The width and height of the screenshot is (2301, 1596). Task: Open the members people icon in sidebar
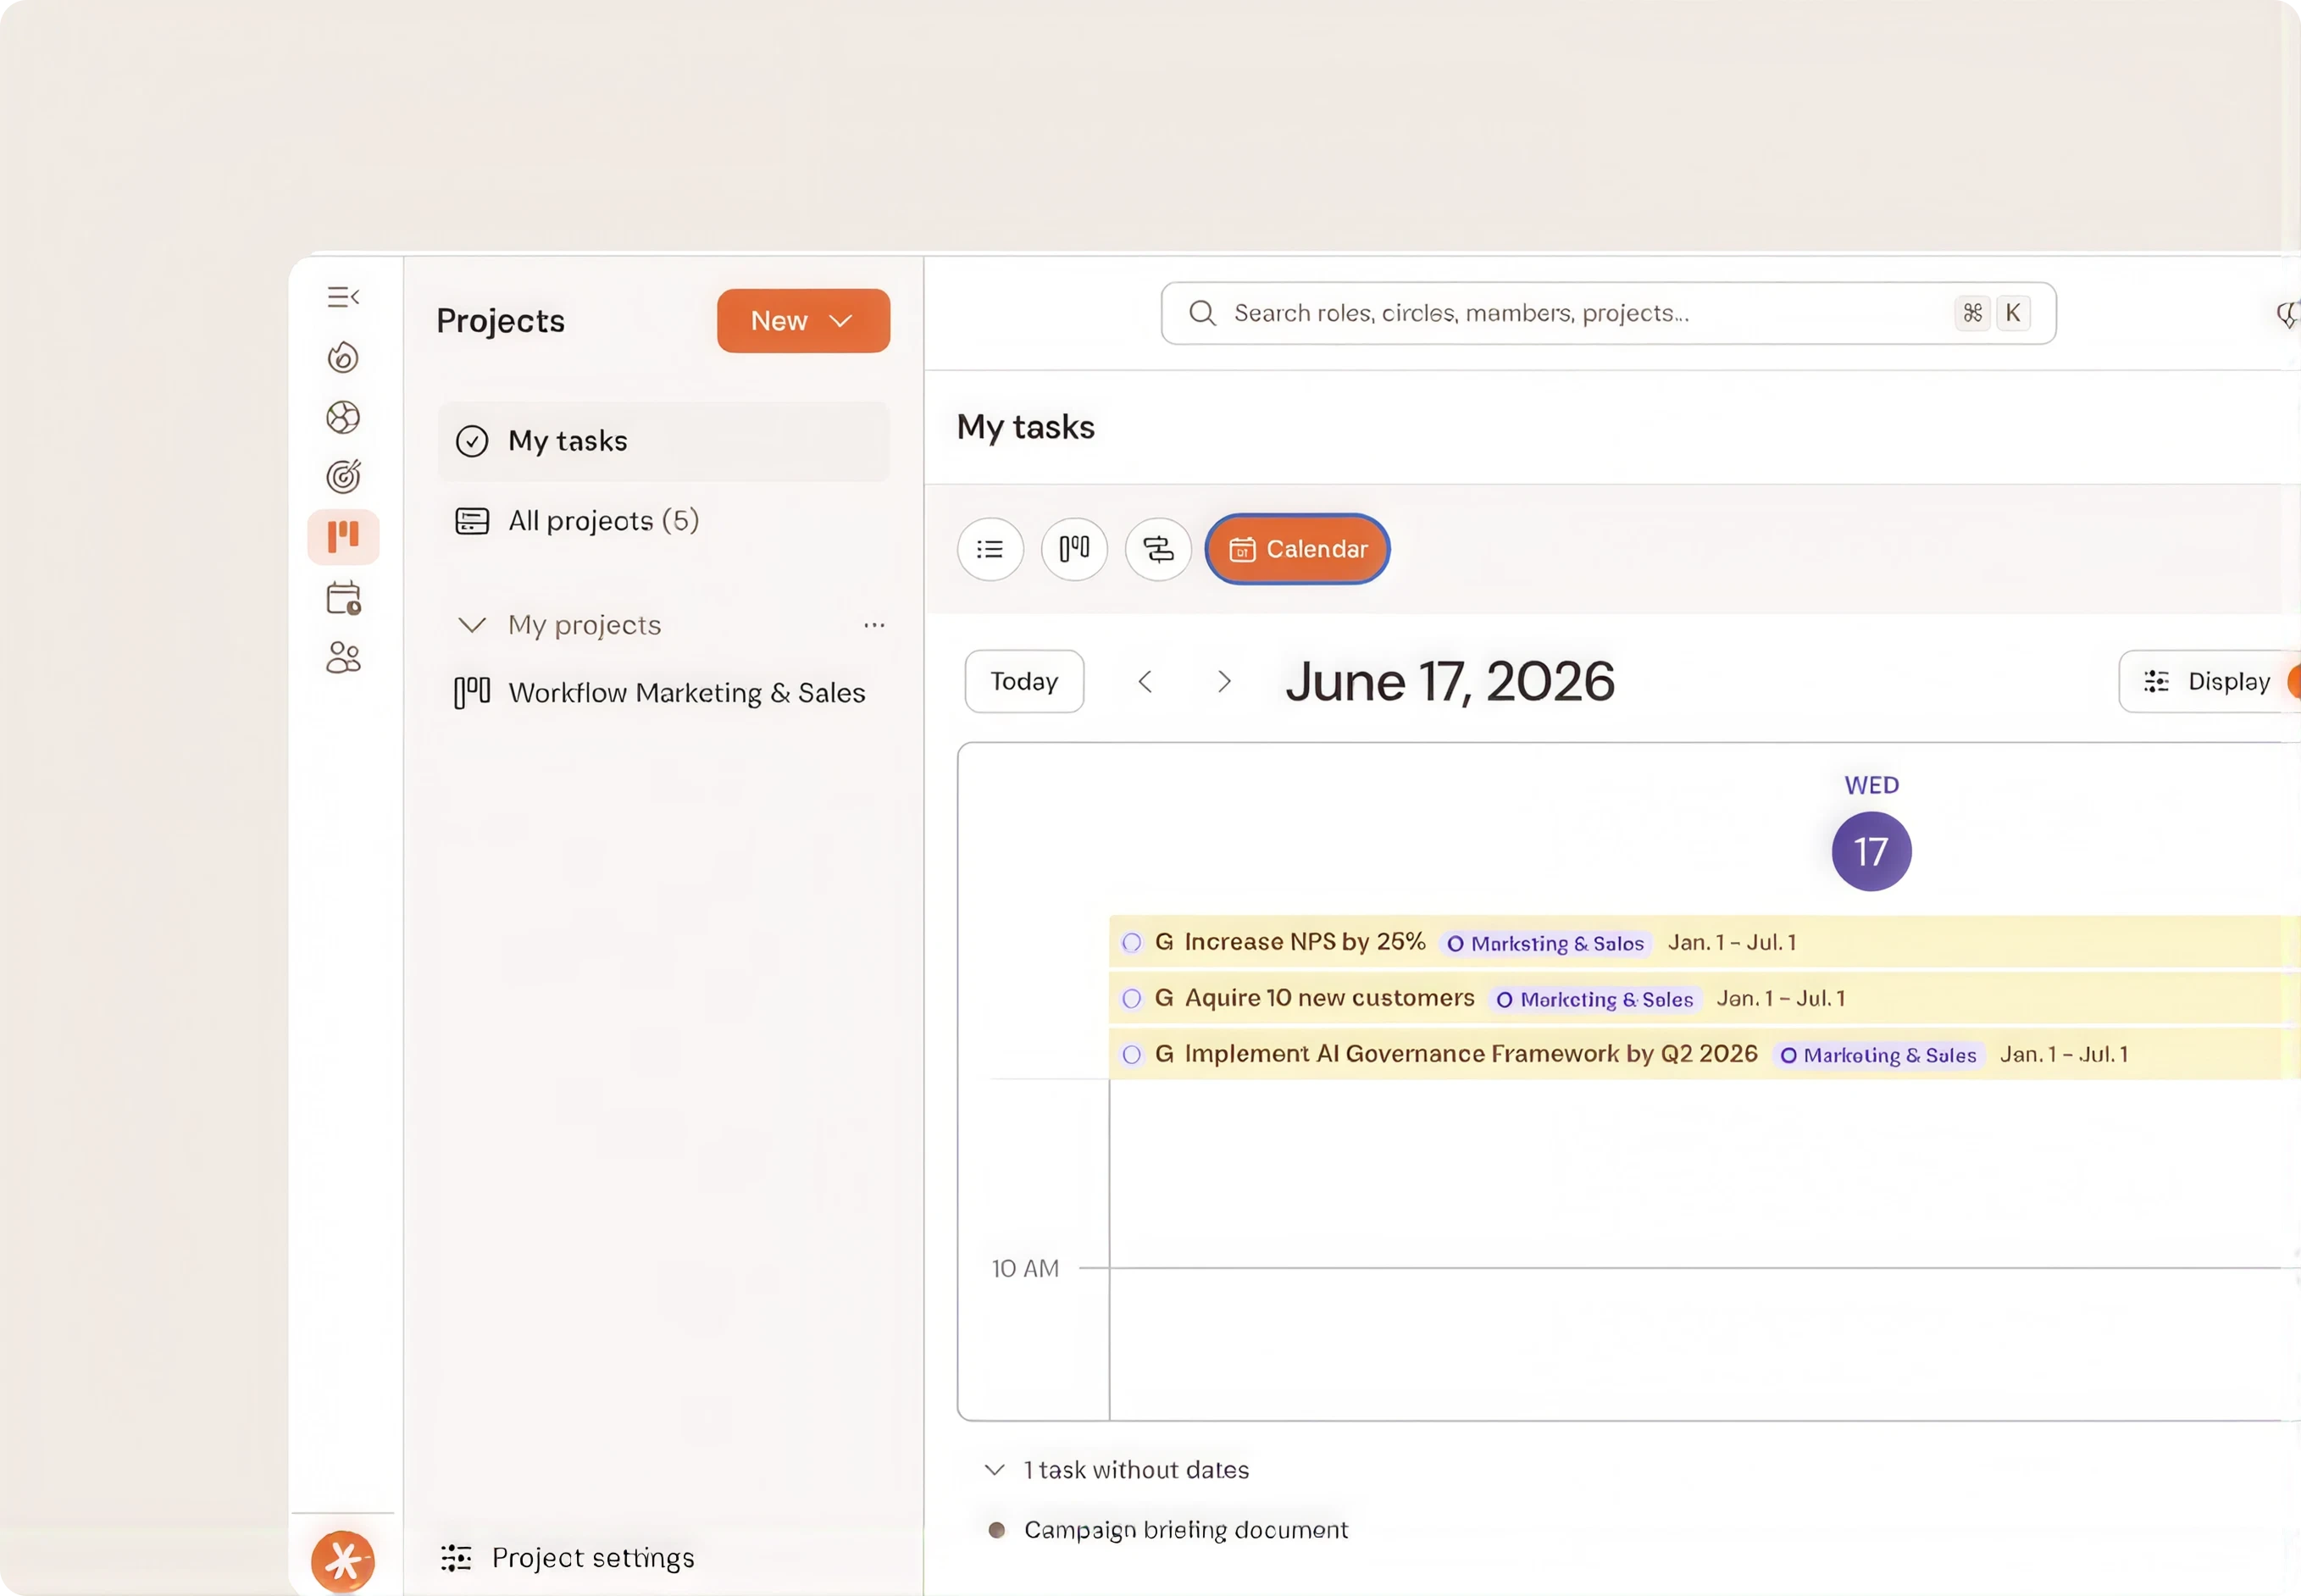click(343, 657)
